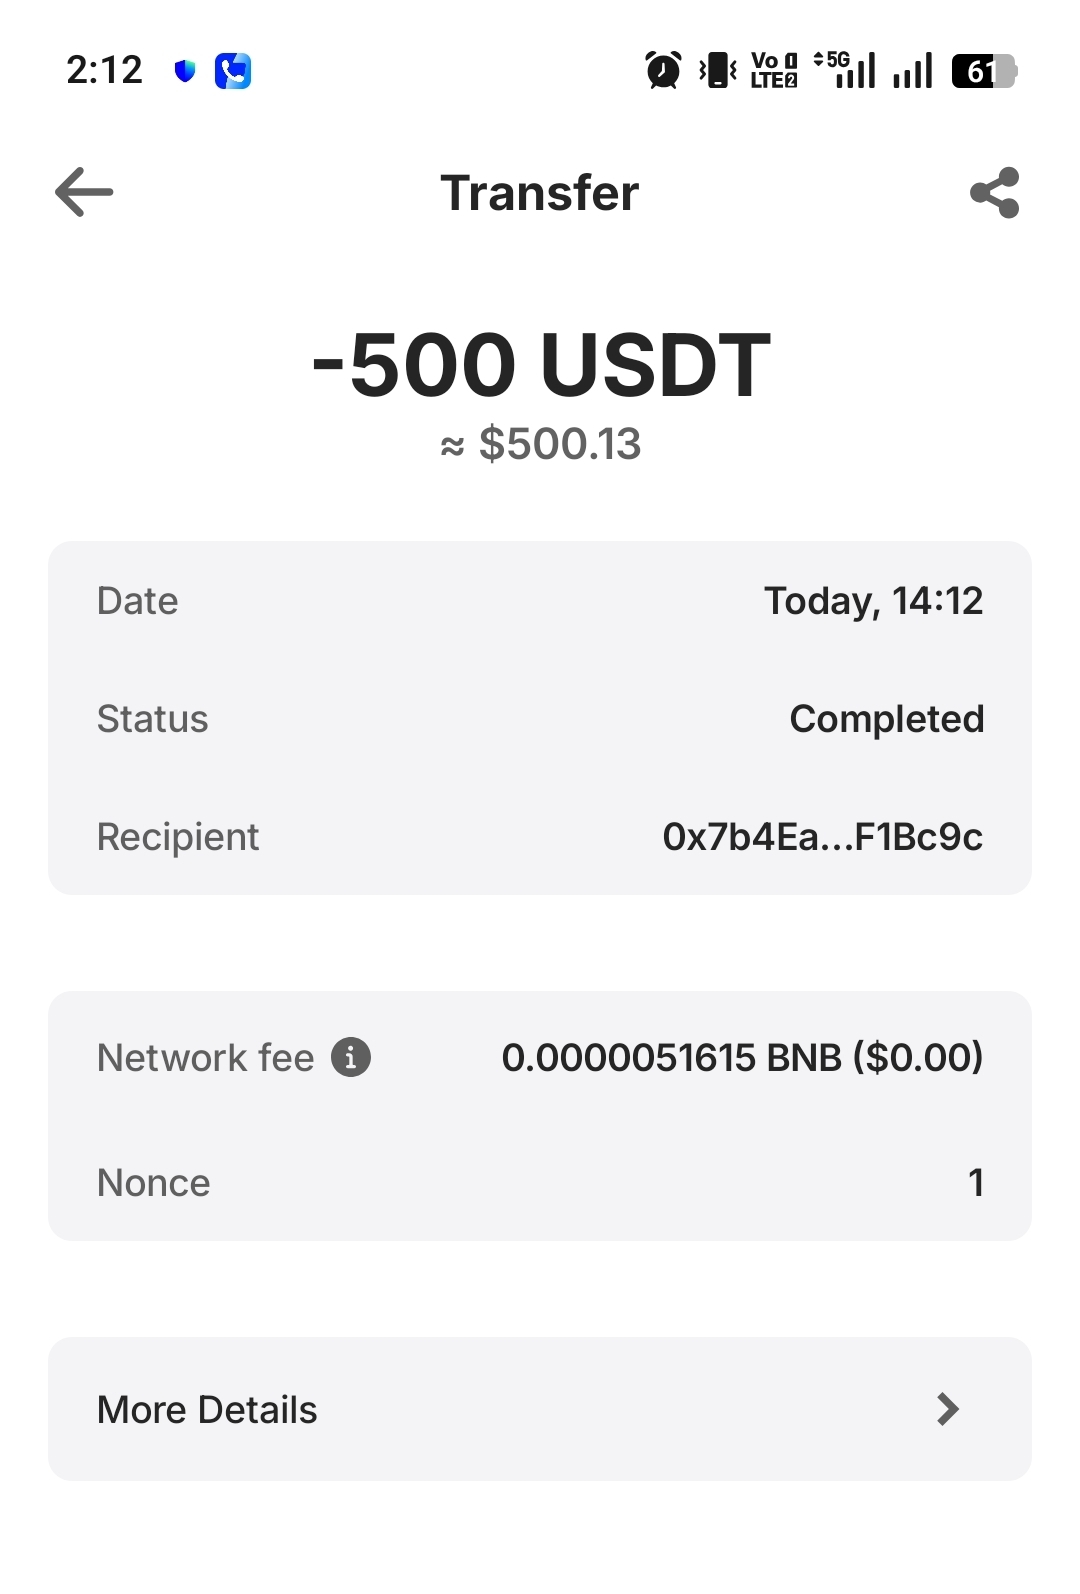Tap the recipient address 0x7b4Ea...F1Bc9c
This screenshot has height=1594, width=1080.
[822, 837]
